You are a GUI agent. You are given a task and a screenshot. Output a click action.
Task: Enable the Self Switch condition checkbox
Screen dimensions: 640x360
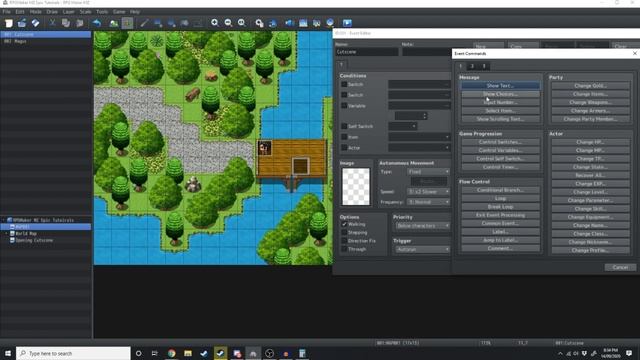tap(344, 126)
